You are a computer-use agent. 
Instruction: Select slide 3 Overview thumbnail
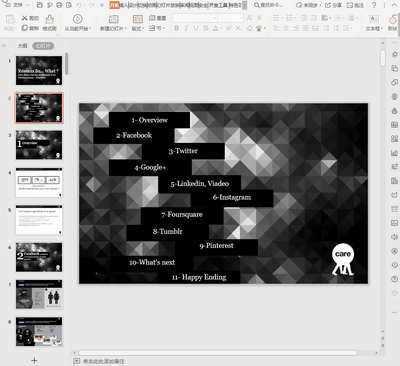(x=39, y=145)
